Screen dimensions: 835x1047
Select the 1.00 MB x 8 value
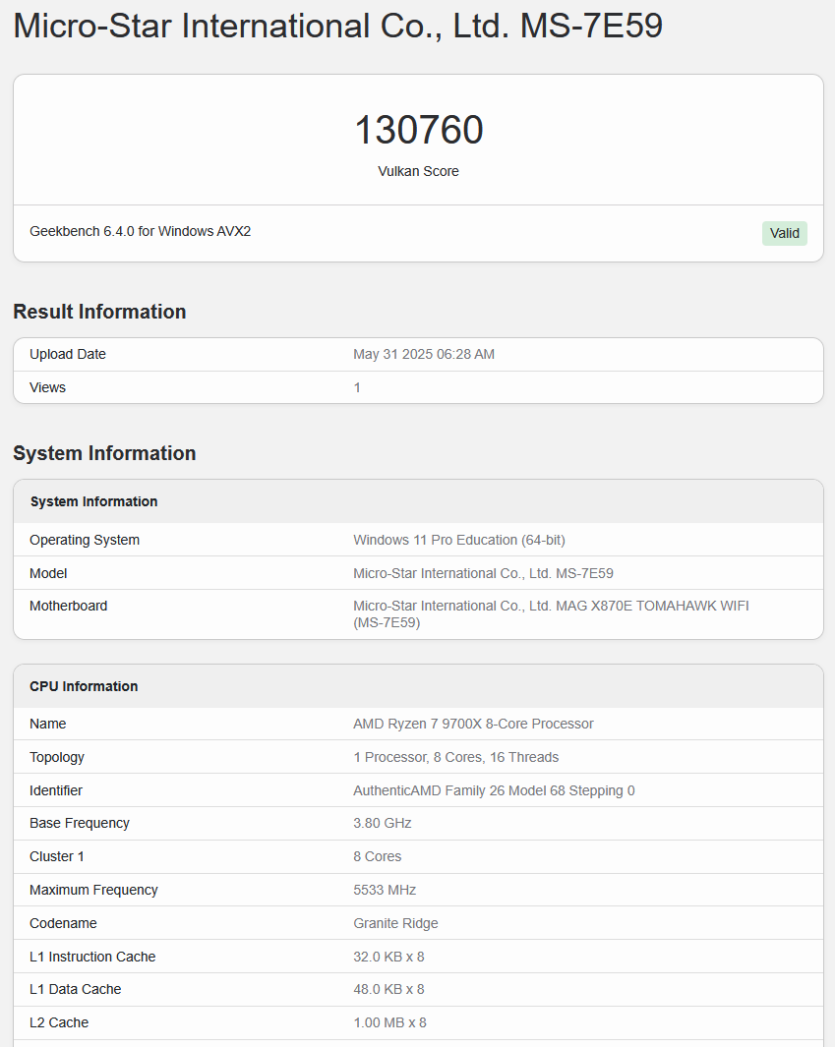[390, 1022]
